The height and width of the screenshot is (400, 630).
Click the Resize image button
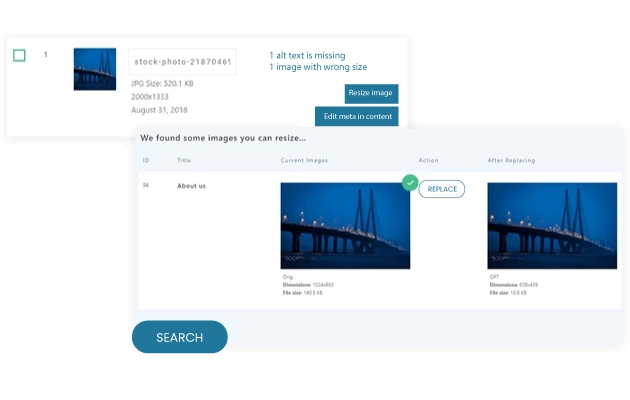[x=371, y=93]
